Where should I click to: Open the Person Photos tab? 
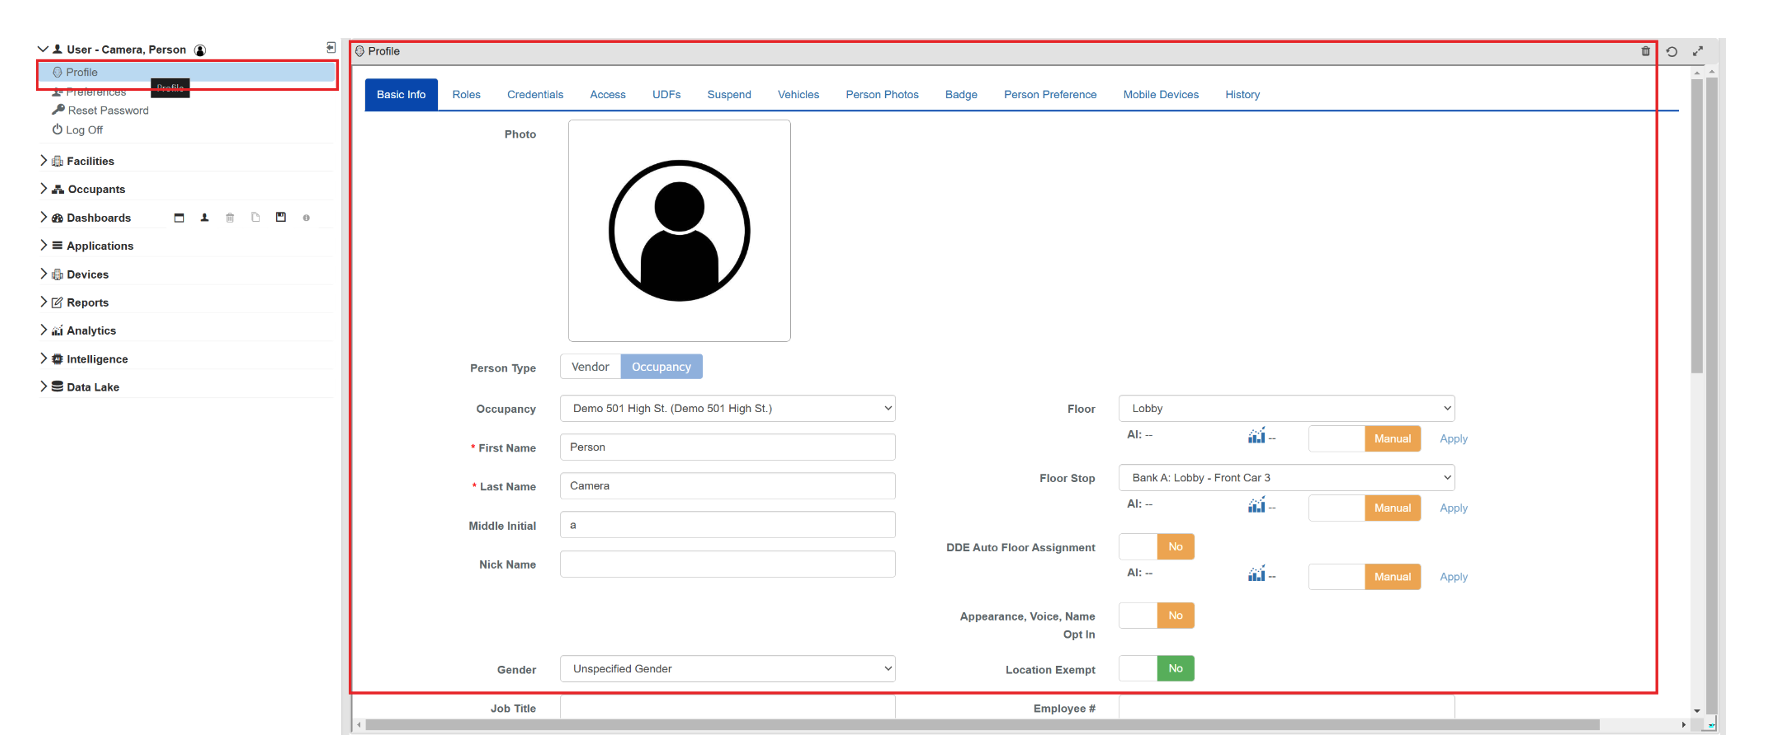pyautogui.click(x=881, y=95)
